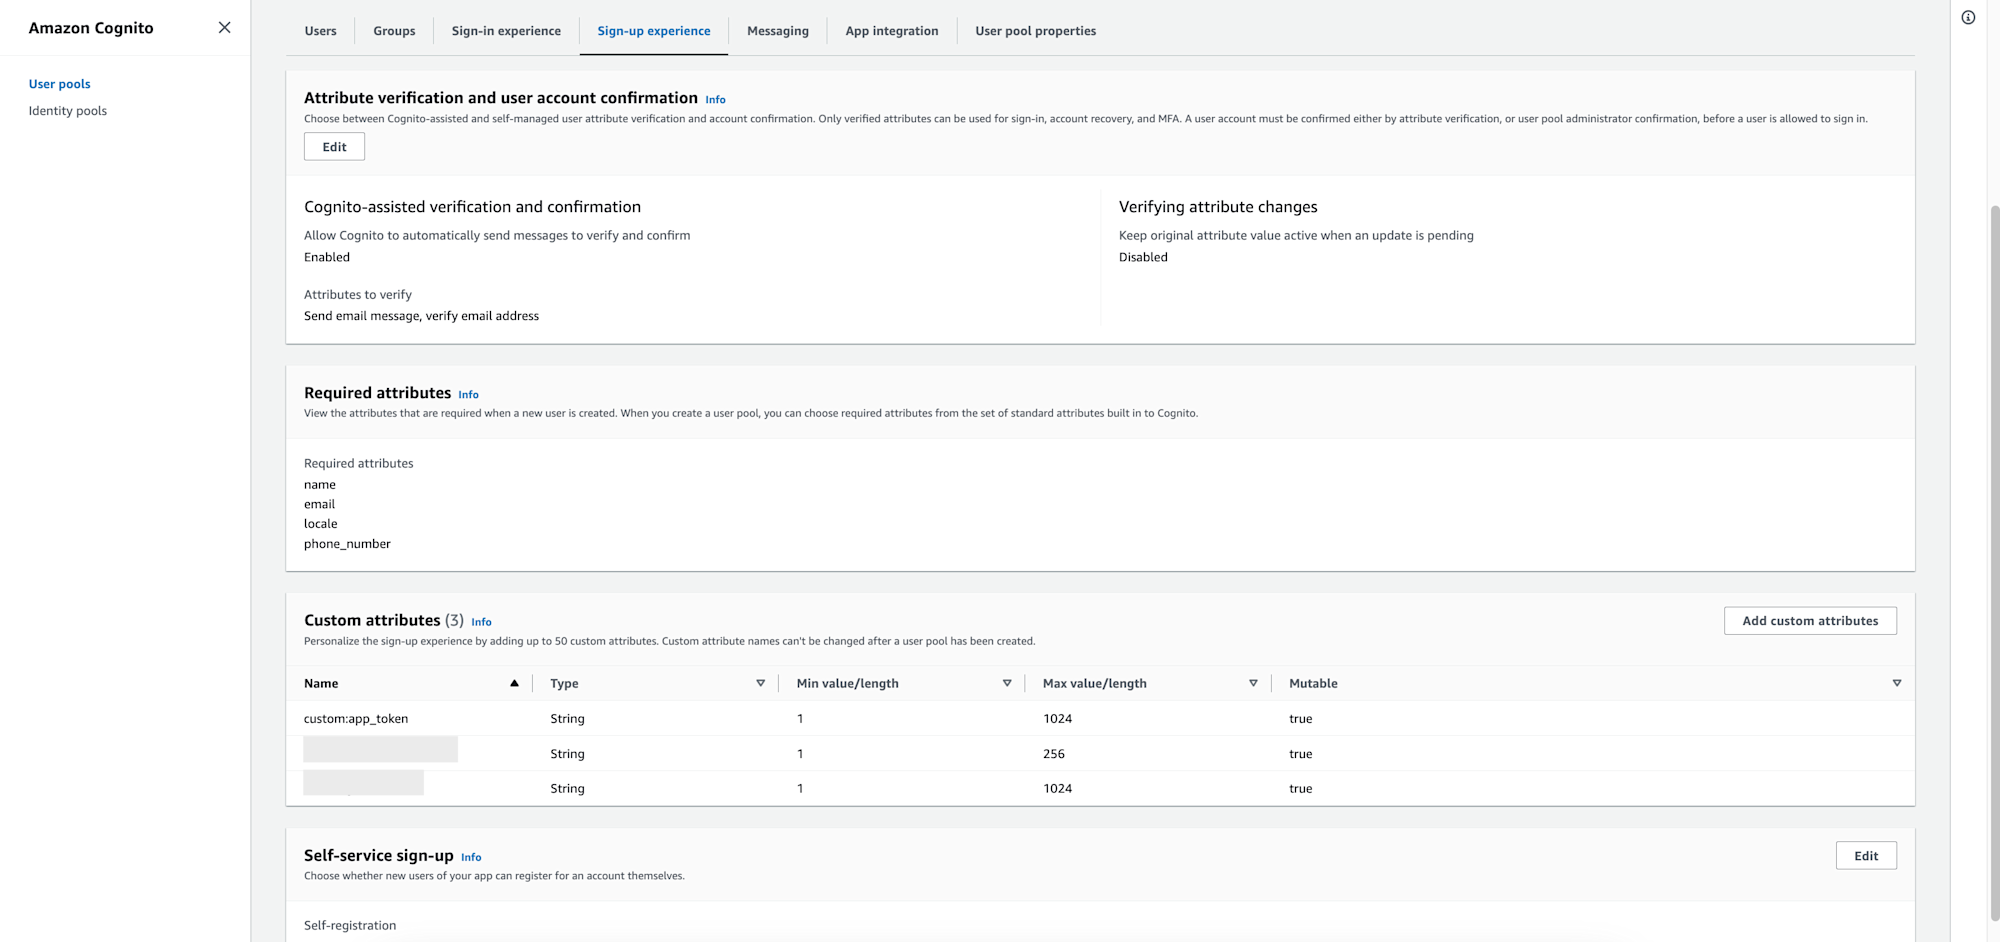2000x942 pixels.
Task: Sort the custom attributes Name column
Action: [x=514, y=683]
